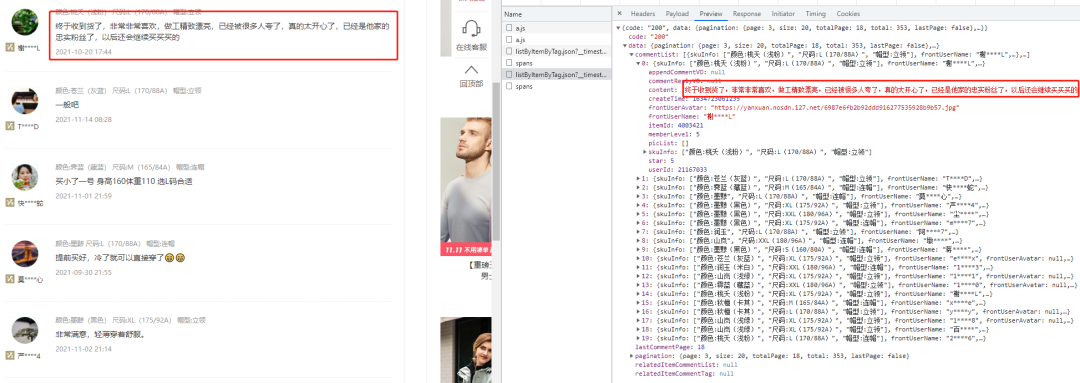Click the first emoji in 提前买好 comment
The image size is (1080, 383).
coord(169,258)
